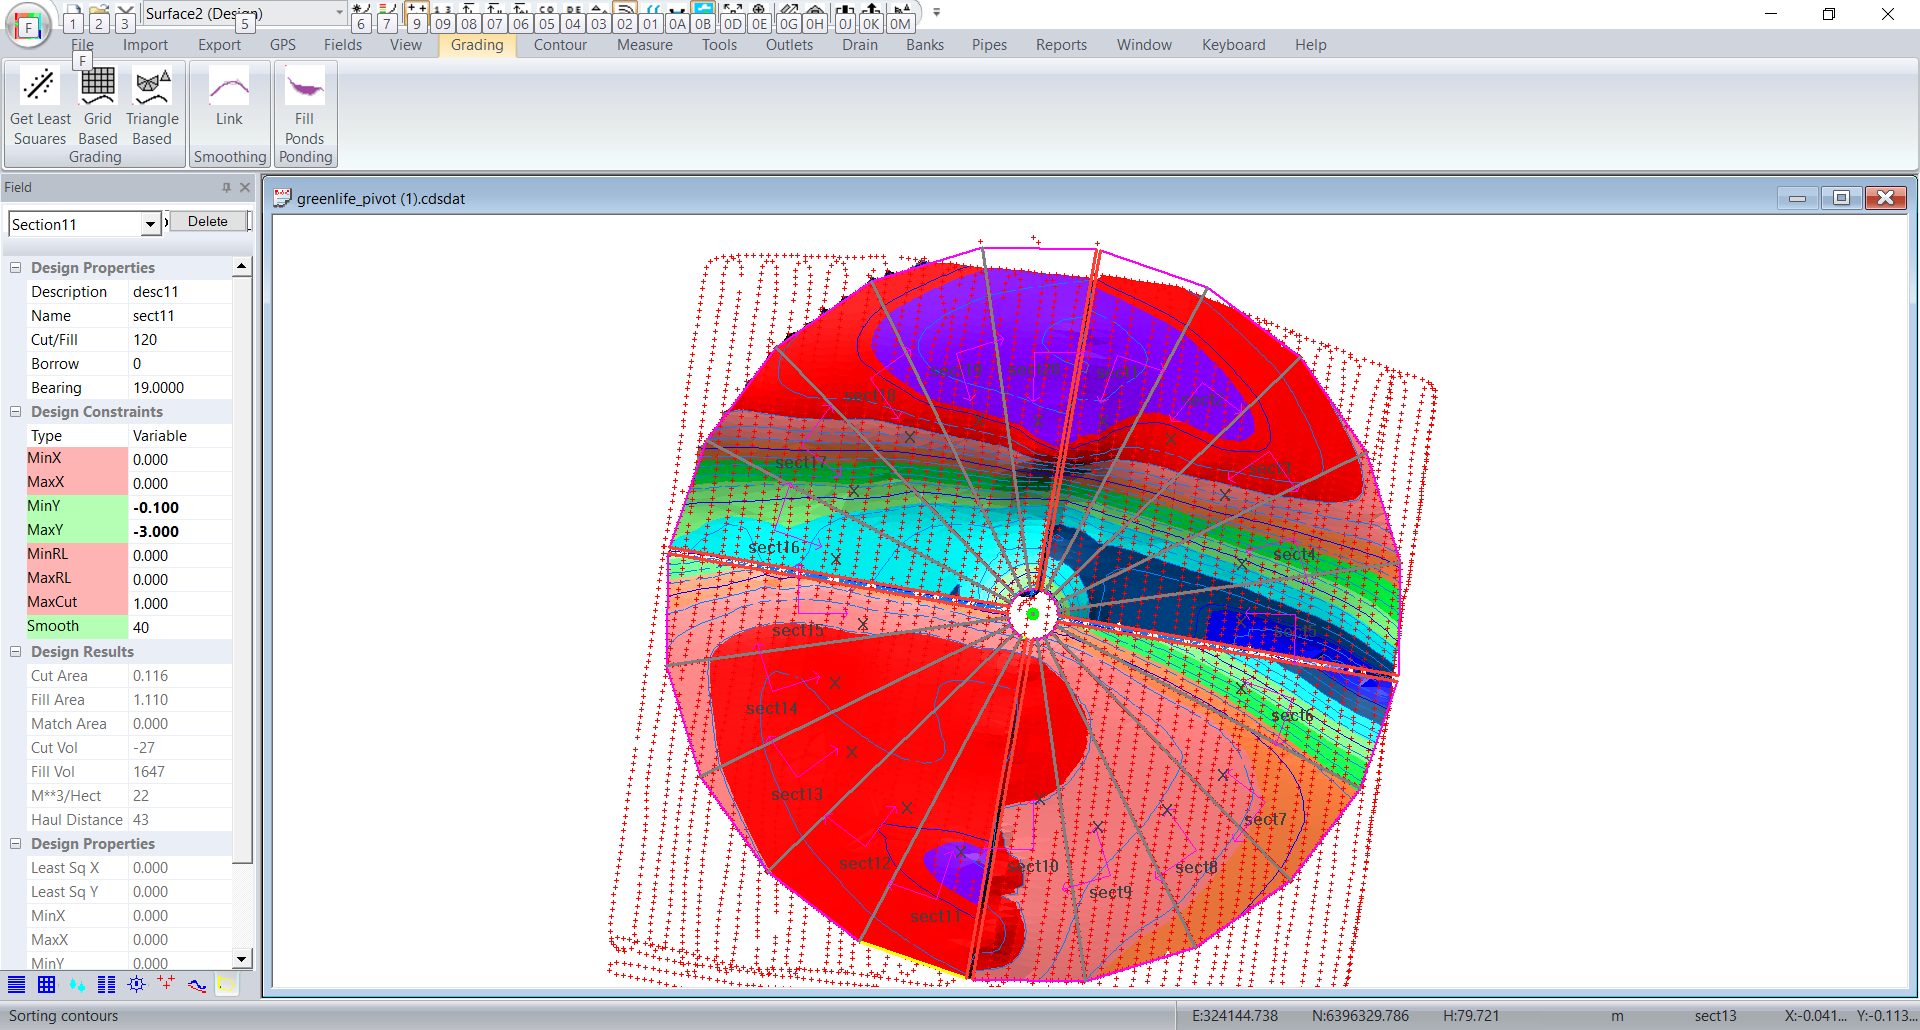Viewport: 1920px width, 1030px height.
Task: Select the yellow boundary outline icon at panel bottom
Action: 227,984
